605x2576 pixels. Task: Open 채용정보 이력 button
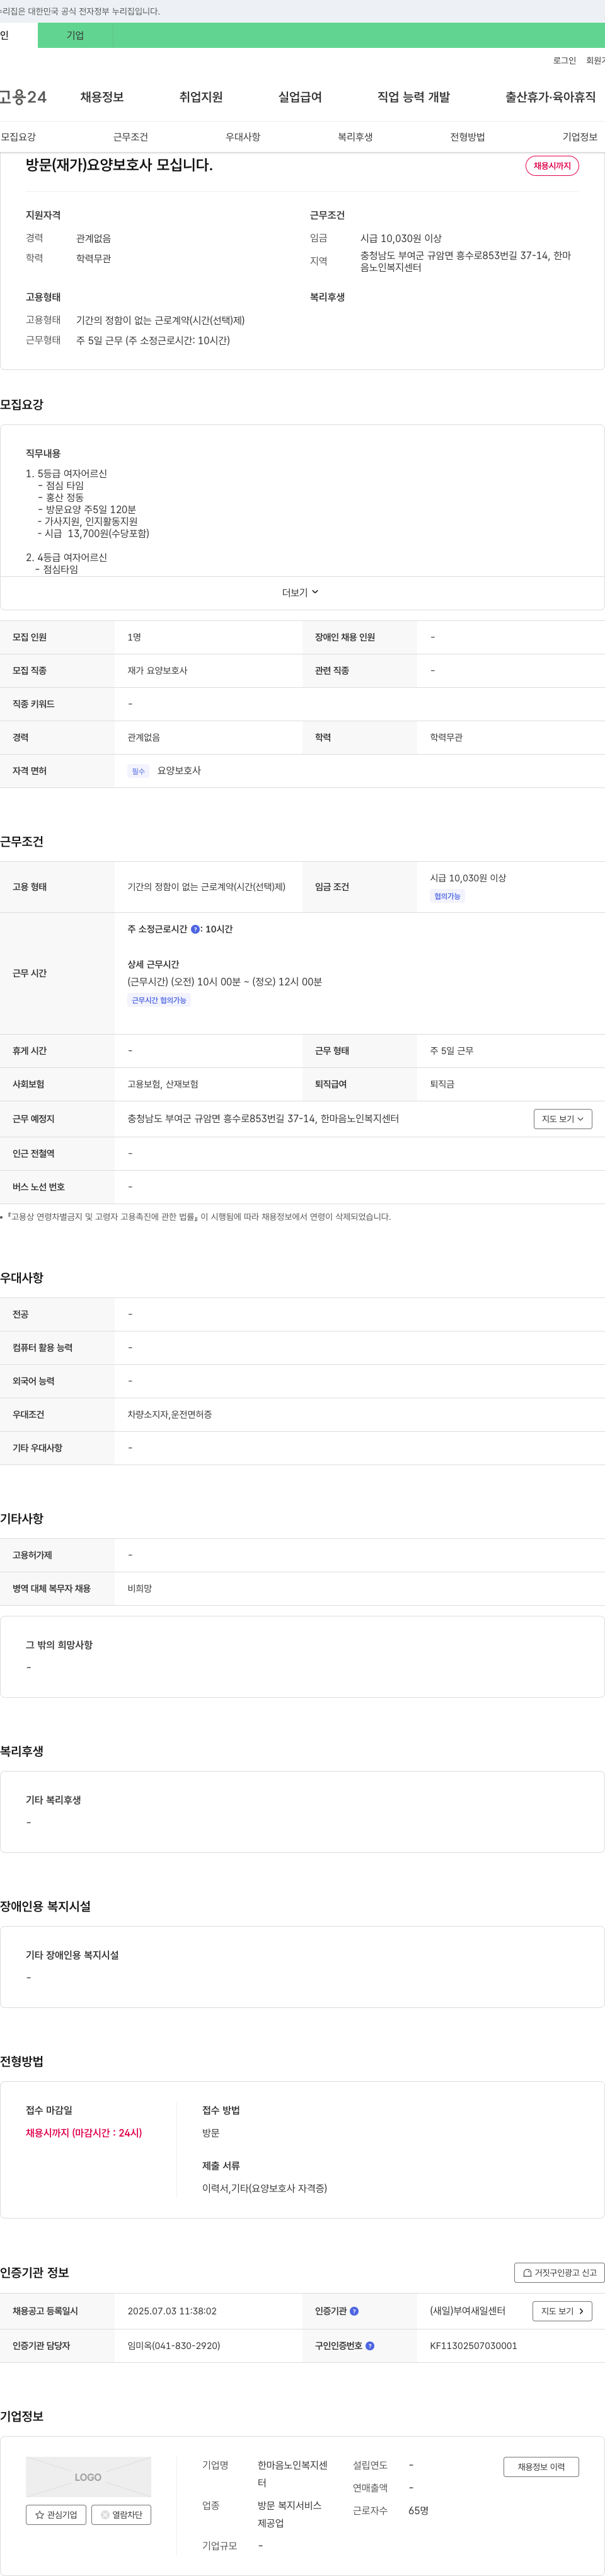541,2467
